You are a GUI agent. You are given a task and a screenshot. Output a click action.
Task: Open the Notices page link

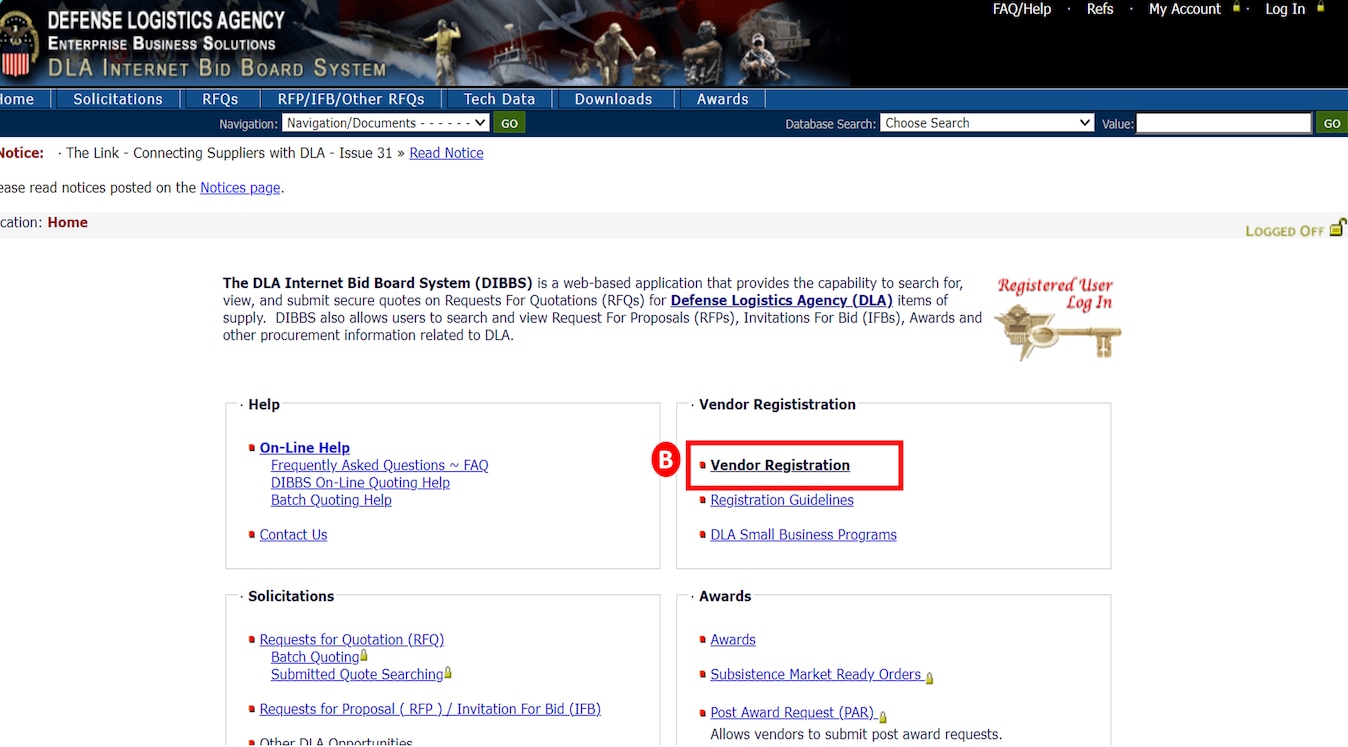click(240, 187)
